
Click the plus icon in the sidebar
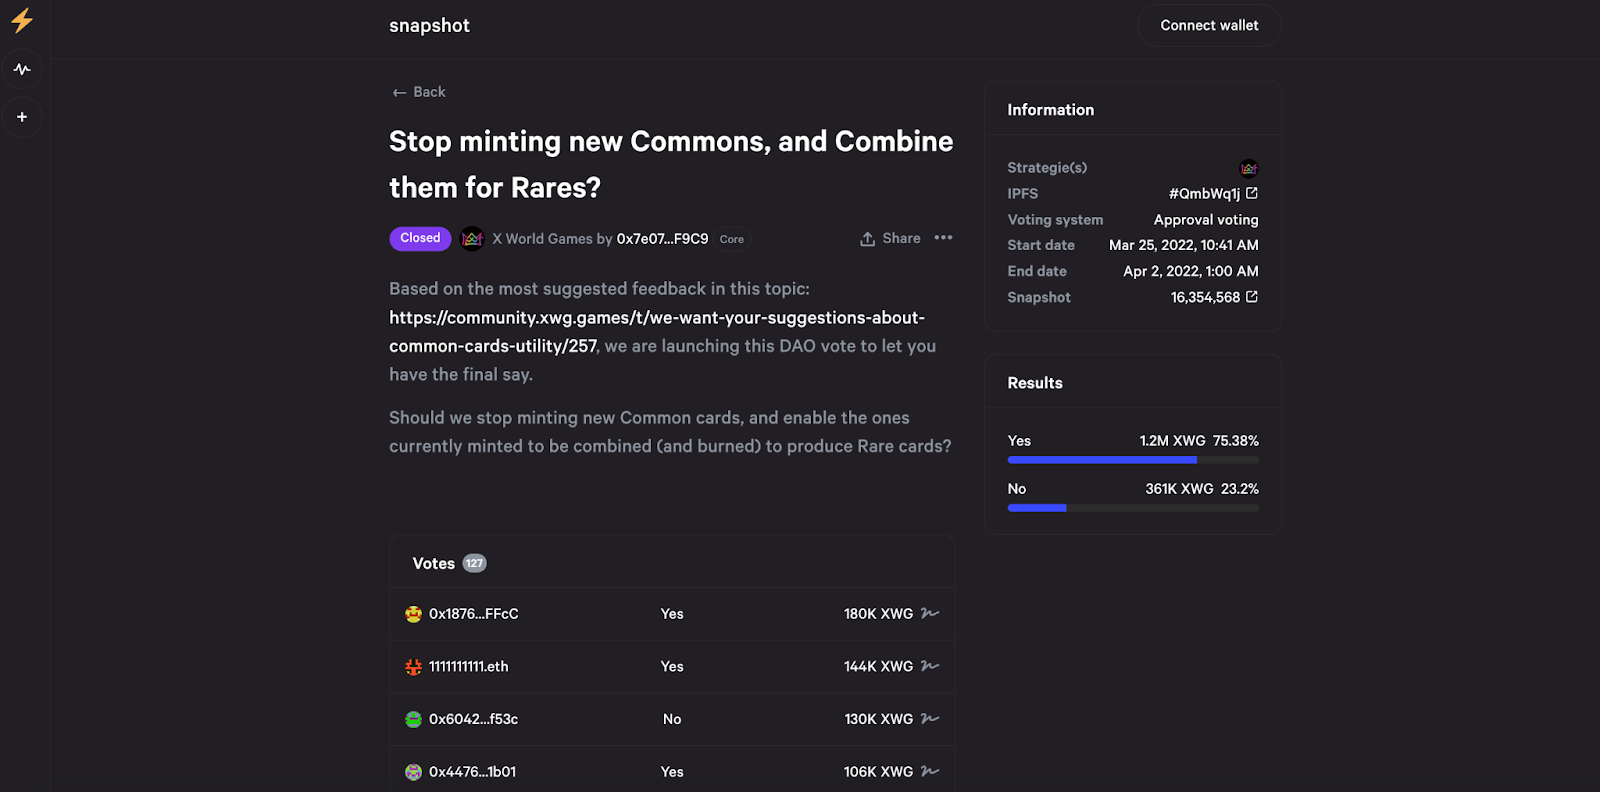(x=22, y=117)
